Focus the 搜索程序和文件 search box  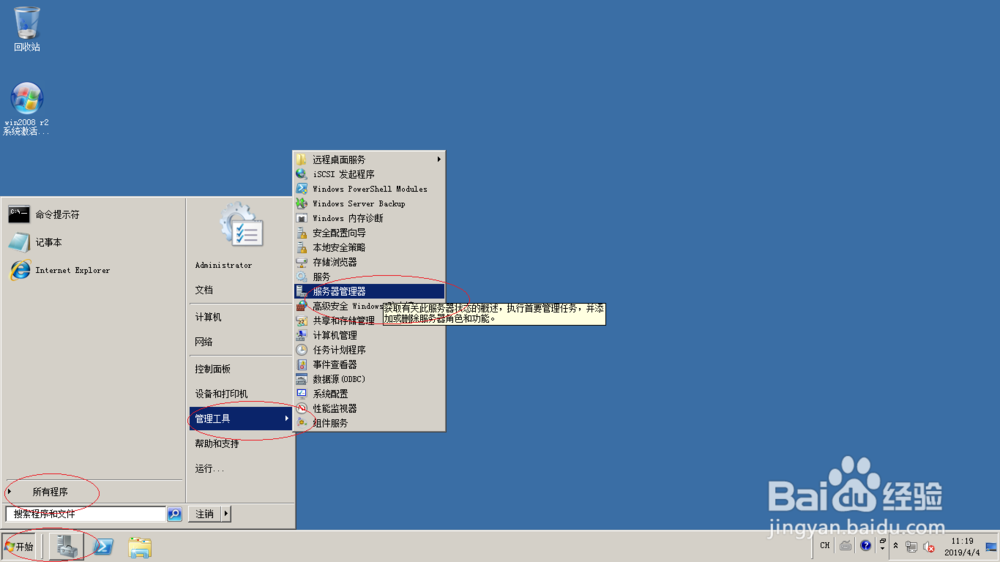(85, 514)
